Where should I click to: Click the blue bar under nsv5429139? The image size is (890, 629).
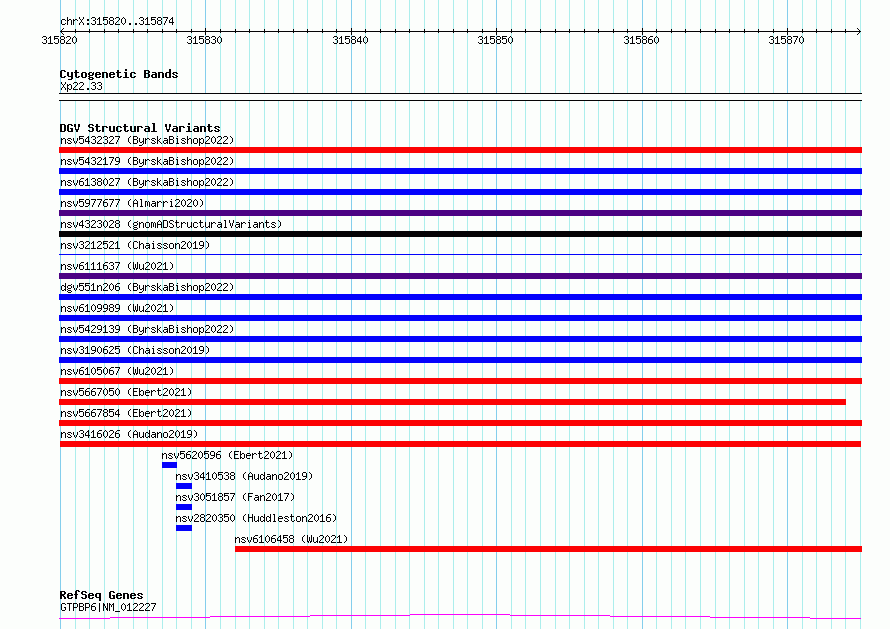pos(460,339)
